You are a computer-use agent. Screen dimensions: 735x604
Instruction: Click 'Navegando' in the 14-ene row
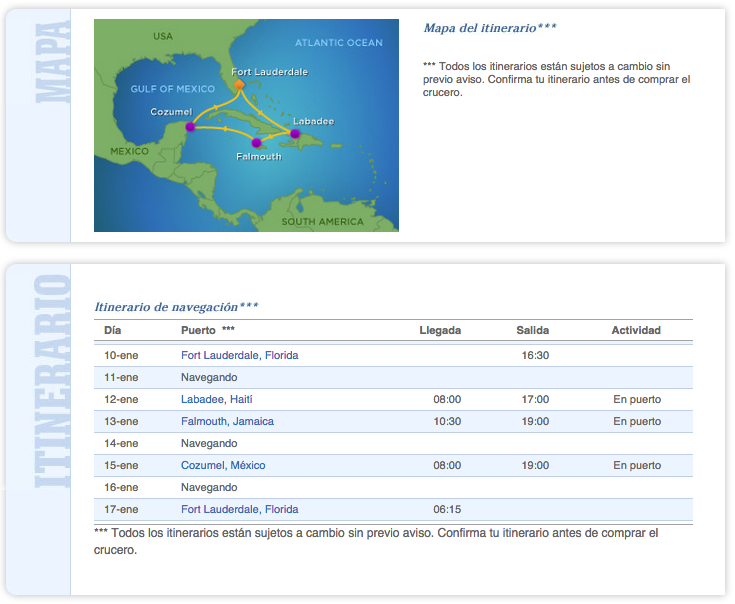209,443
